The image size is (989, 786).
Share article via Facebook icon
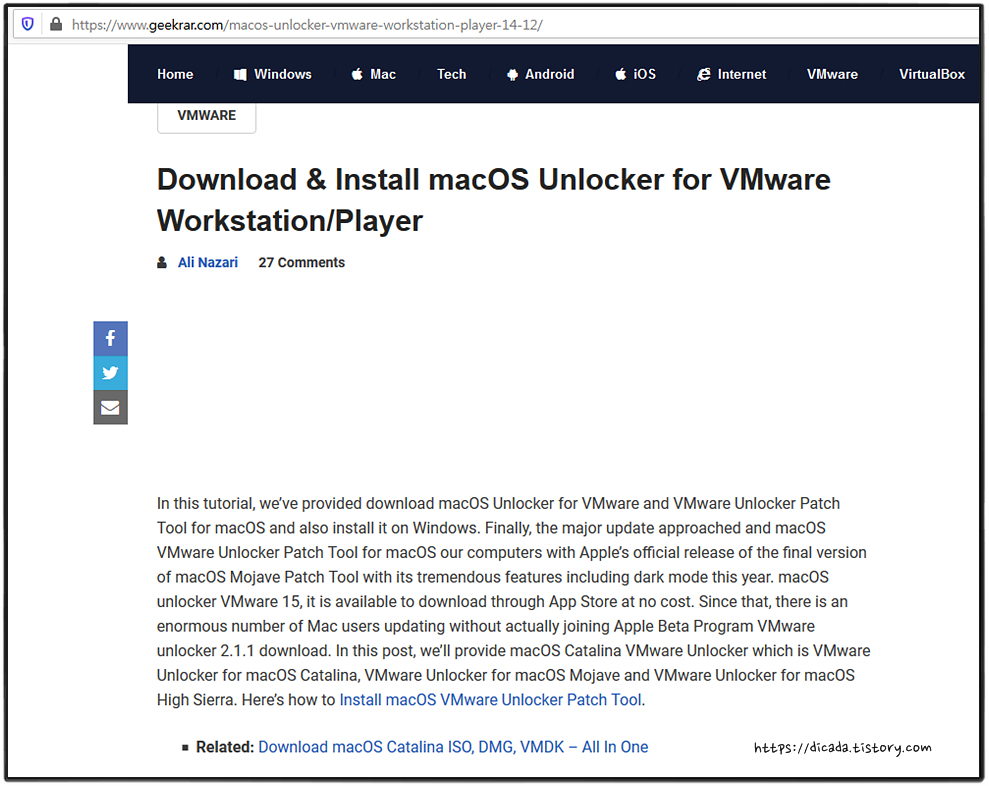(x=110, y=338)
